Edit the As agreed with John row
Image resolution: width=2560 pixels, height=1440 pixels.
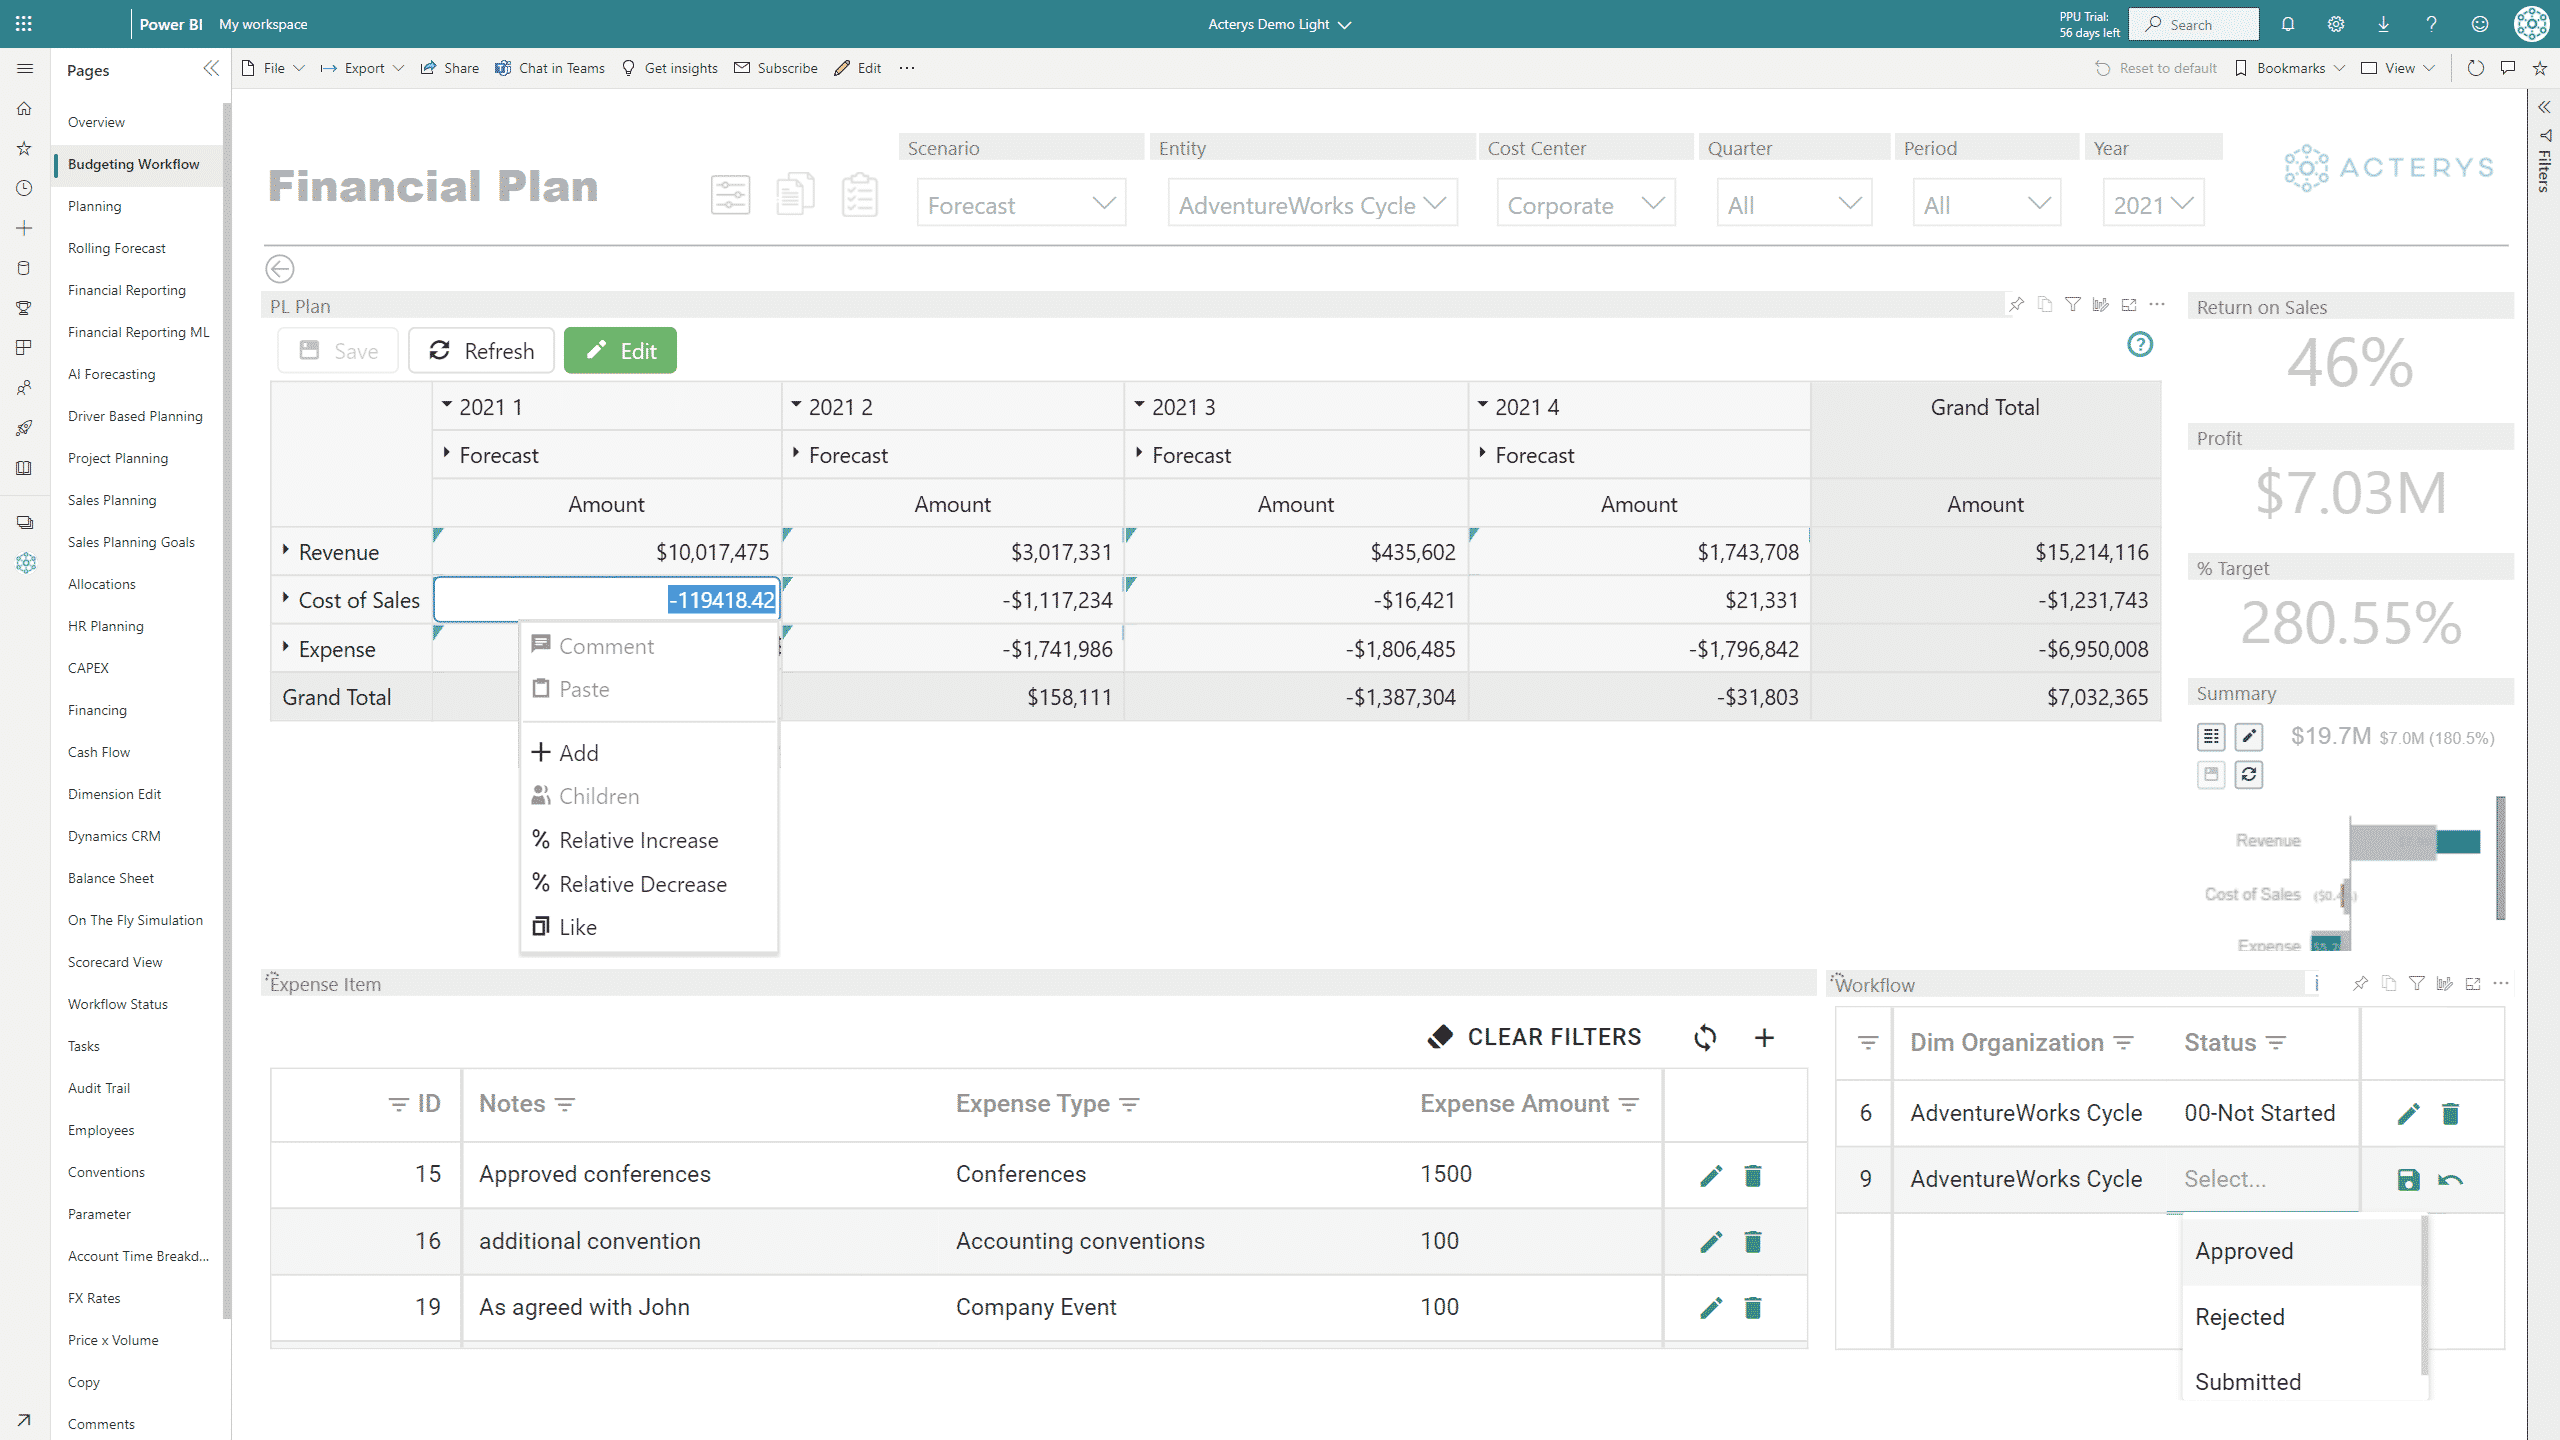tap(1710, 1307)
